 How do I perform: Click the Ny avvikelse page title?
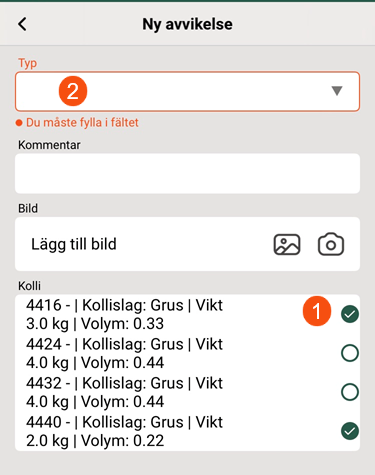[x=187, y=24]
